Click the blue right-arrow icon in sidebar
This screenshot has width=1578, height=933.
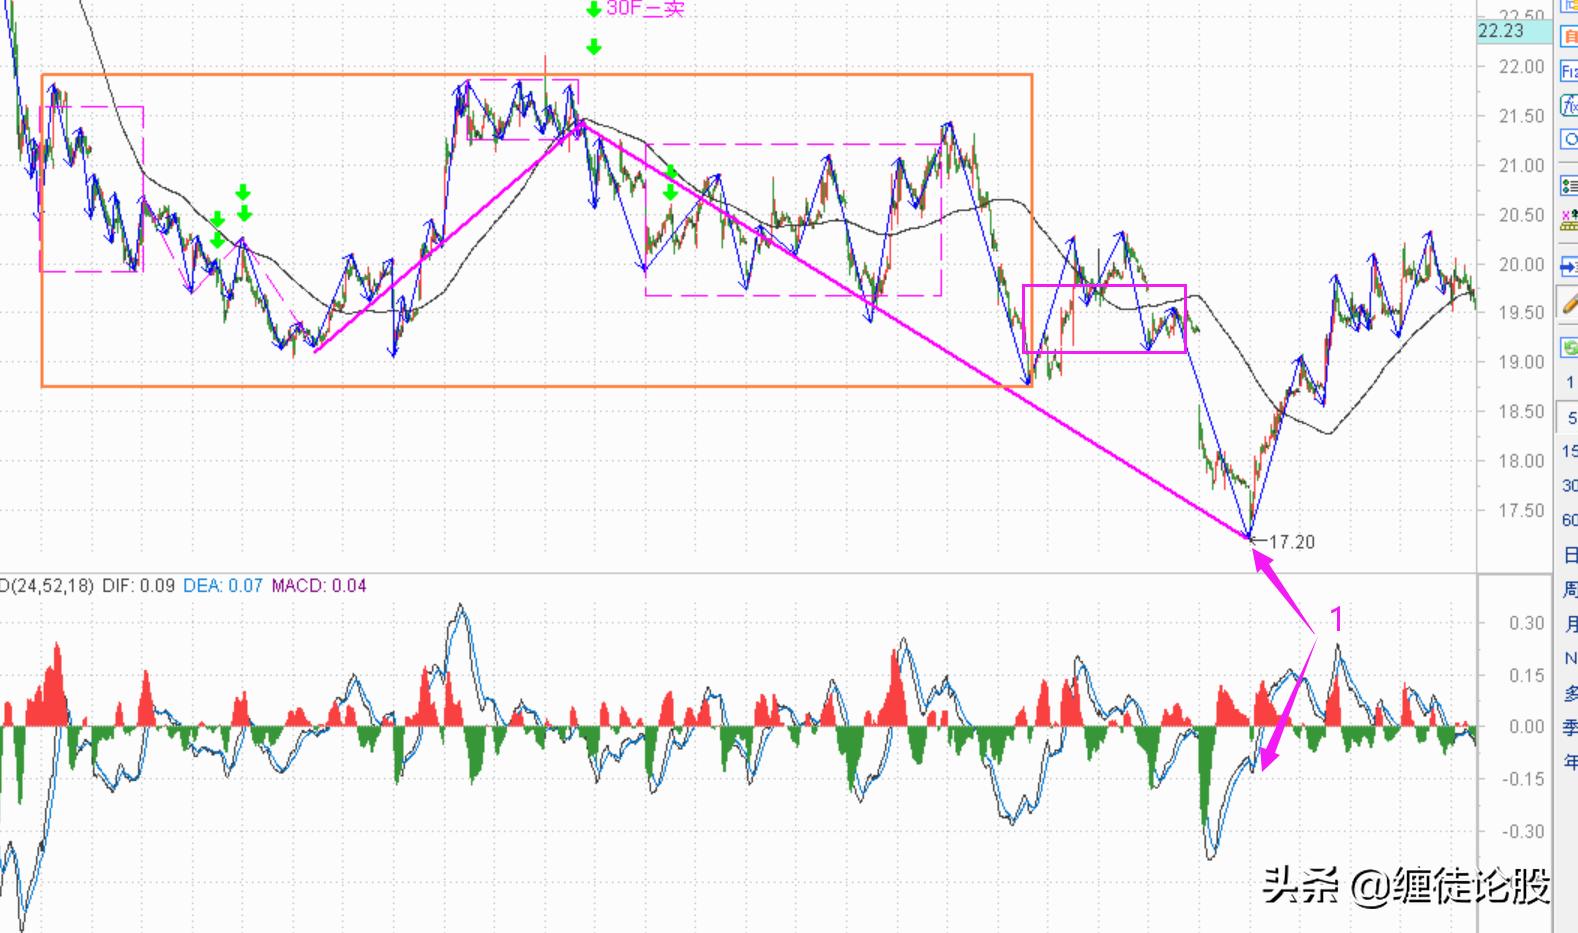coord(1569,267)
